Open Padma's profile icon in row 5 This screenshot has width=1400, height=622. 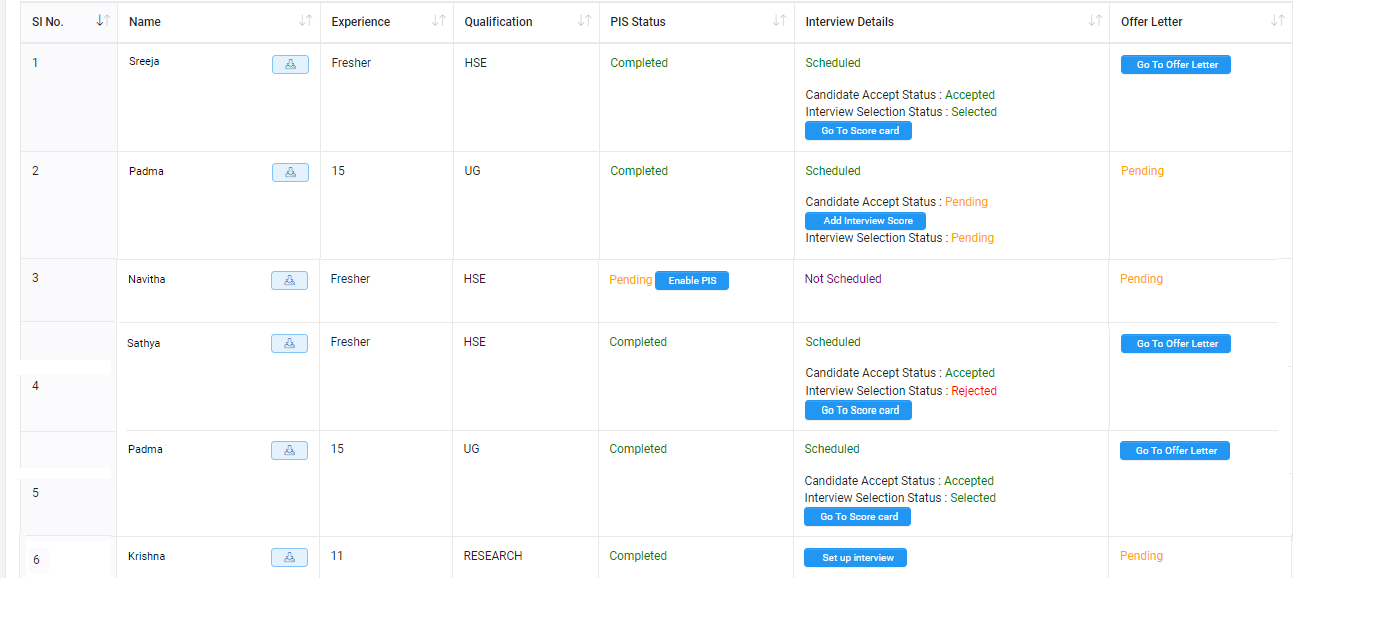click(x=289, y=450)
